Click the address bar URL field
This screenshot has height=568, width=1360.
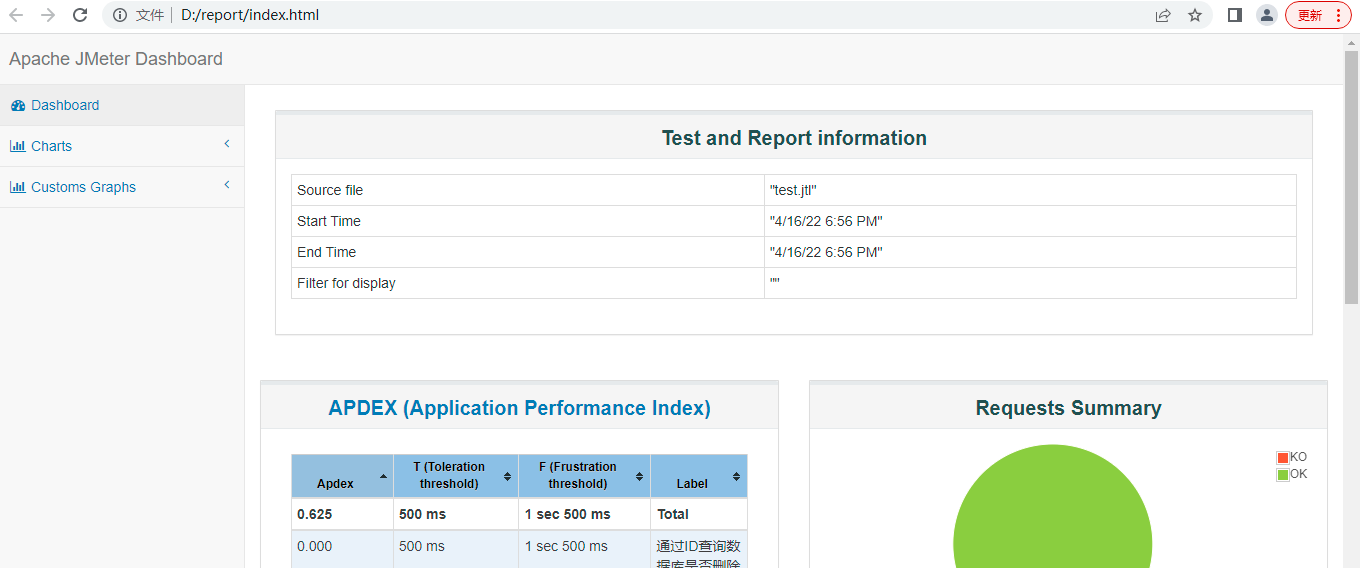pyautogui.click(x=655, y=15)
